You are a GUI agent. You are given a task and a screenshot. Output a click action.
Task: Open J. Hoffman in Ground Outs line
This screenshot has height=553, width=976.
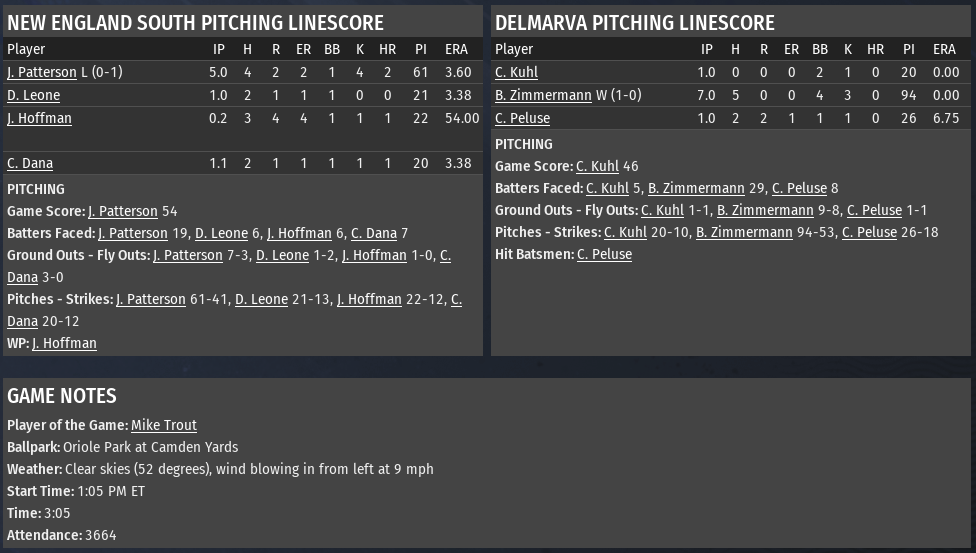[x=374, y=255]
